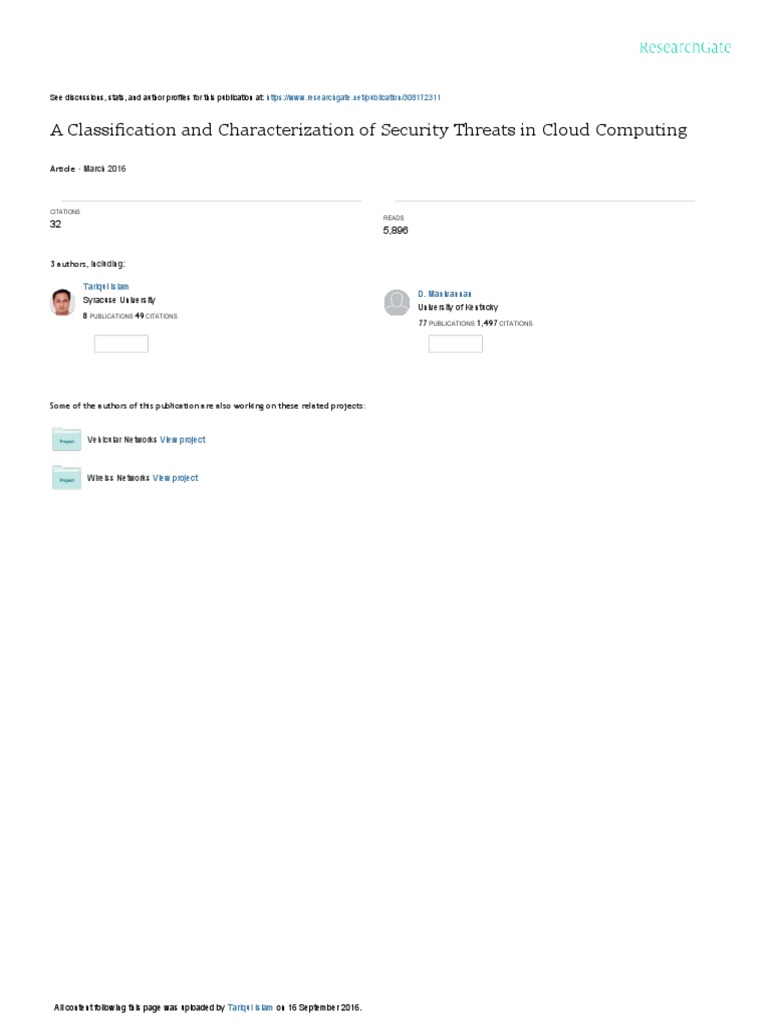The width and height of the screenshot is (768, 1024).
Task: Click University of Kentucky affiliation text
Action: tap(457, 308)
